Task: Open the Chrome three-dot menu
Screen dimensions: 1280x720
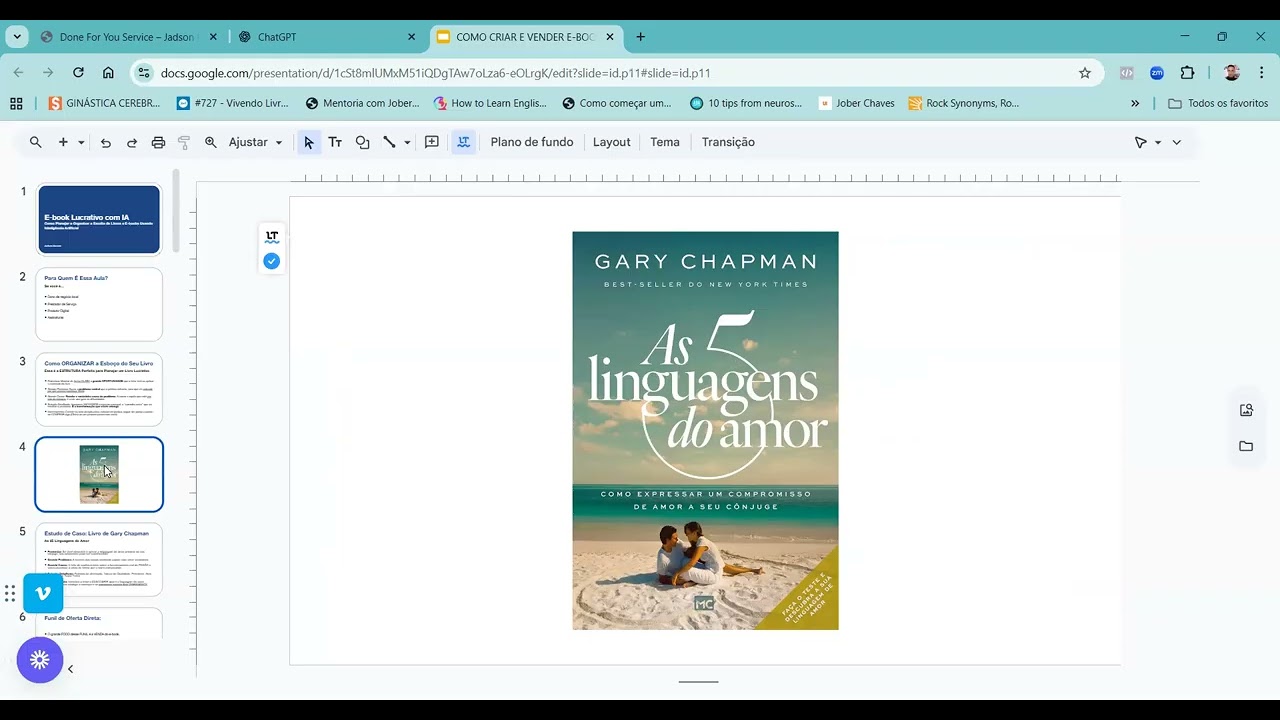Action: [1261, 73]
